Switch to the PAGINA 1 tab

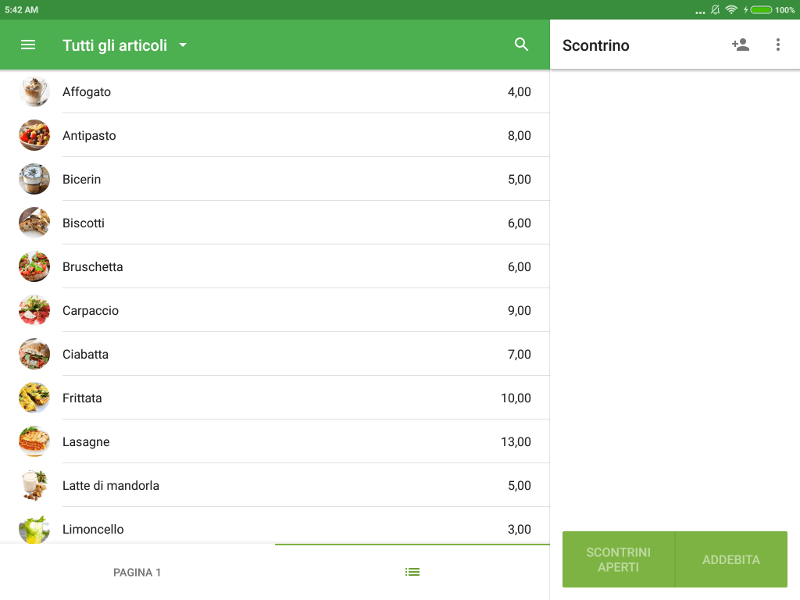tap(137, 572)
